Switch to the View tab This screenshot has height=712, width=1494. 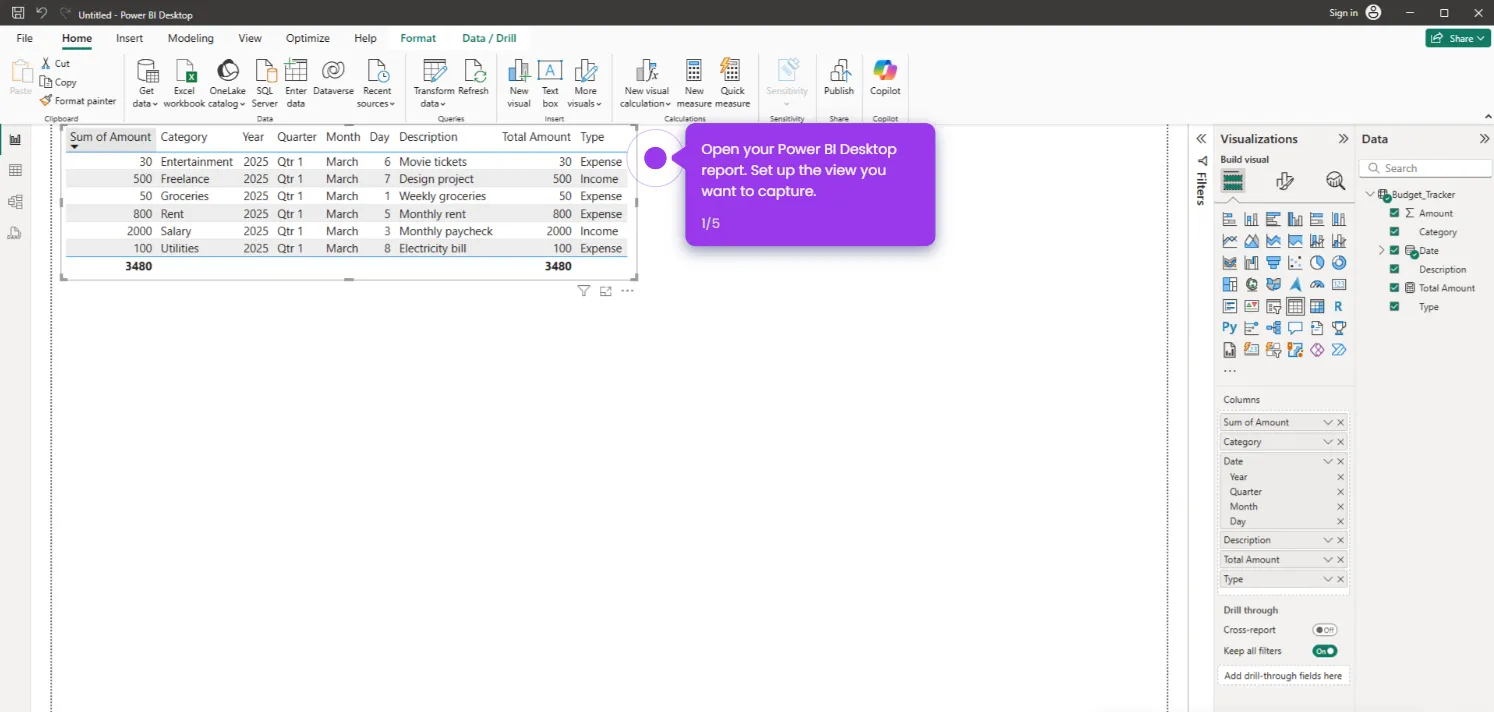click(x=250, y=38)
